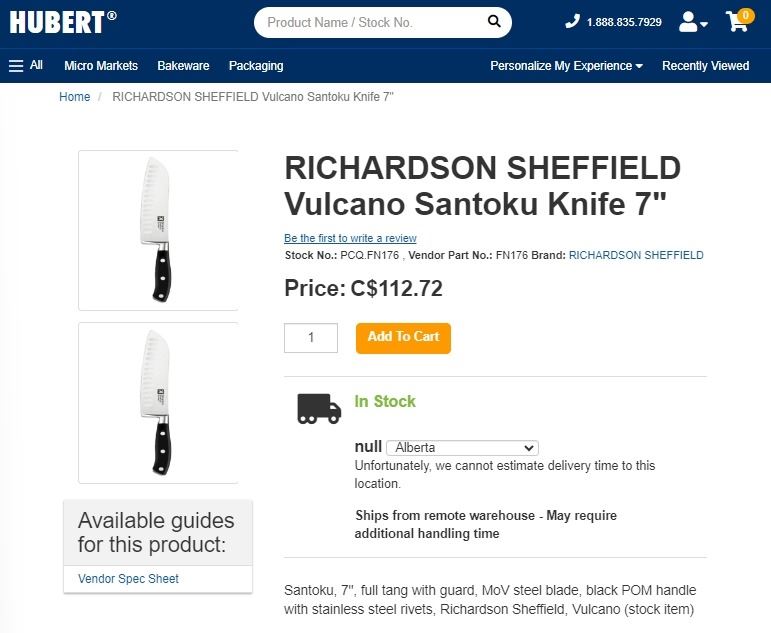Click the Add To Cart button

click(x=403, y=337)
